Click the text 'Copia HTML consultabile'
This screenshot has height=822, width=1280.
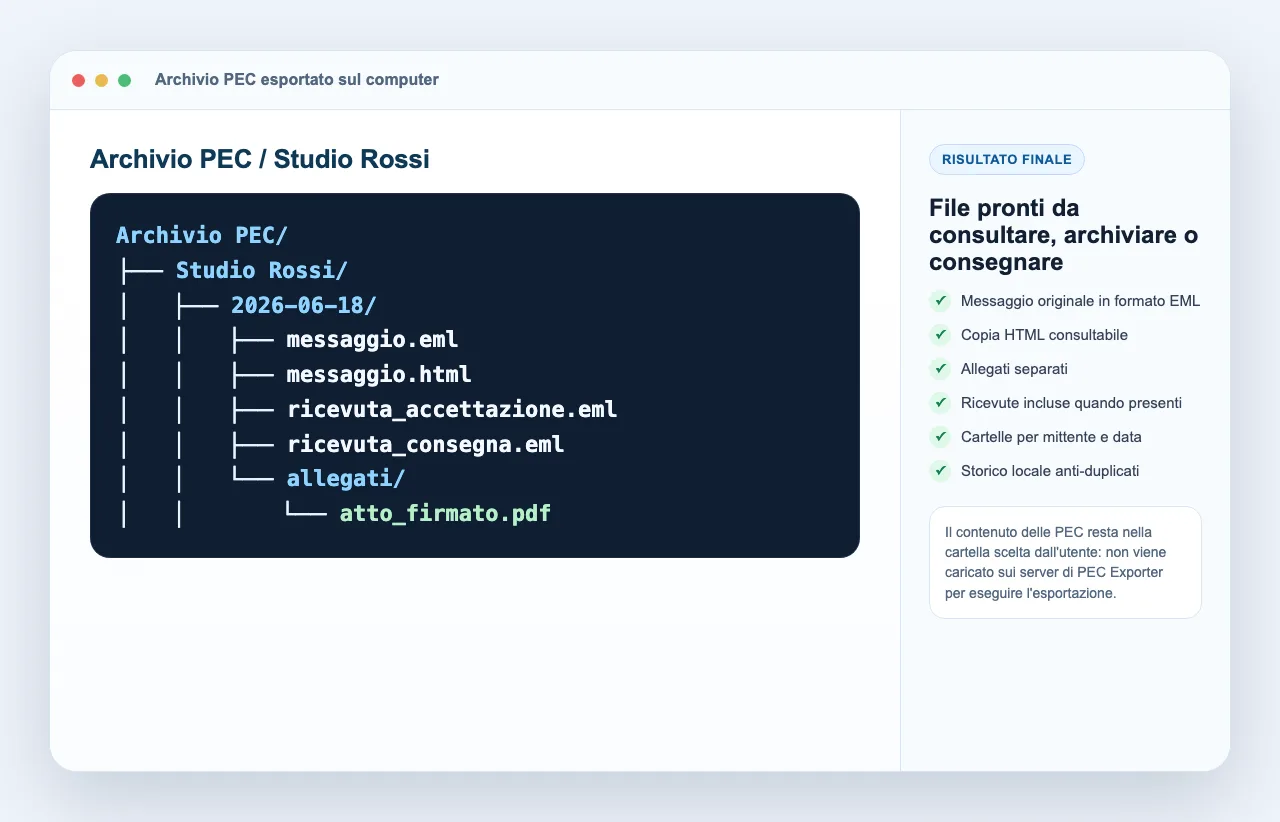click(x=1044, y=335)
